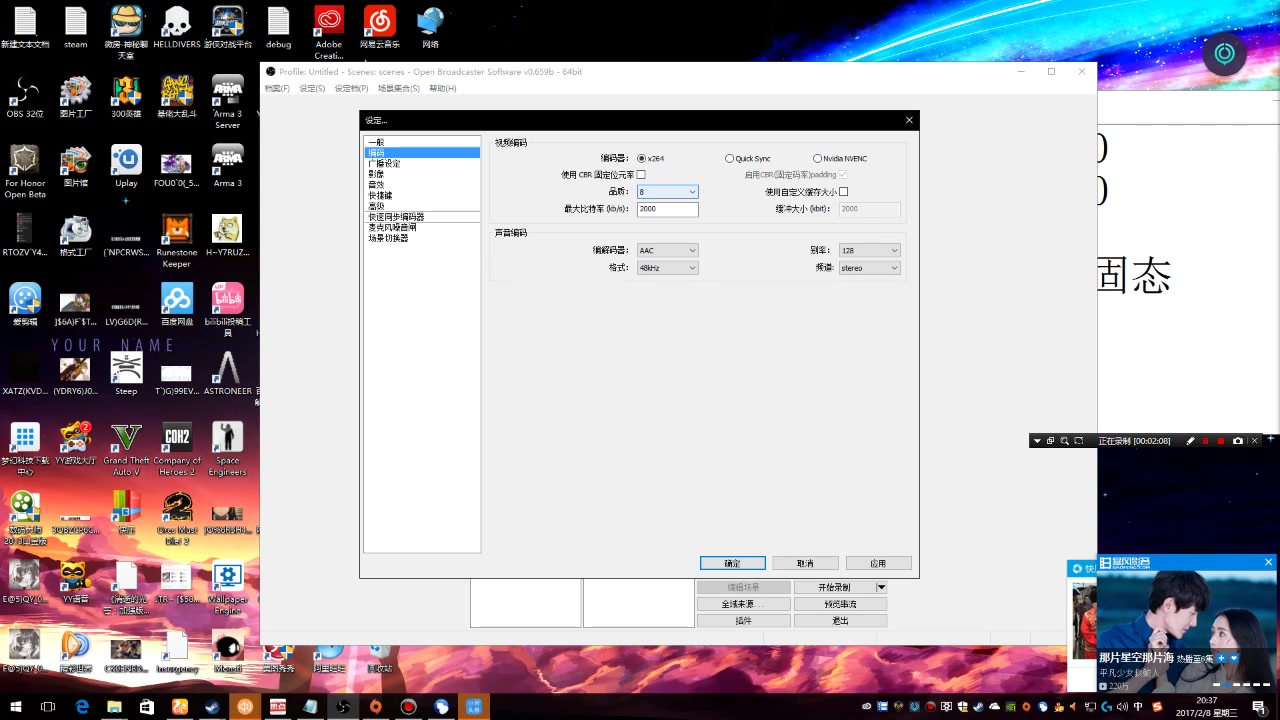Select 一般 in the settings list
This screenshot has width=1280, height=720.
click(422, 142)
